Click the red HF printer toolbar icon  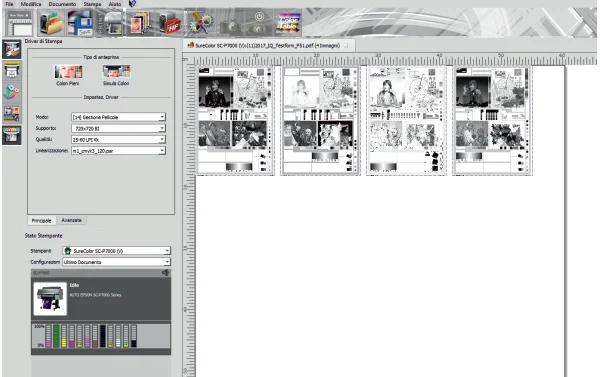pos(169,23)
